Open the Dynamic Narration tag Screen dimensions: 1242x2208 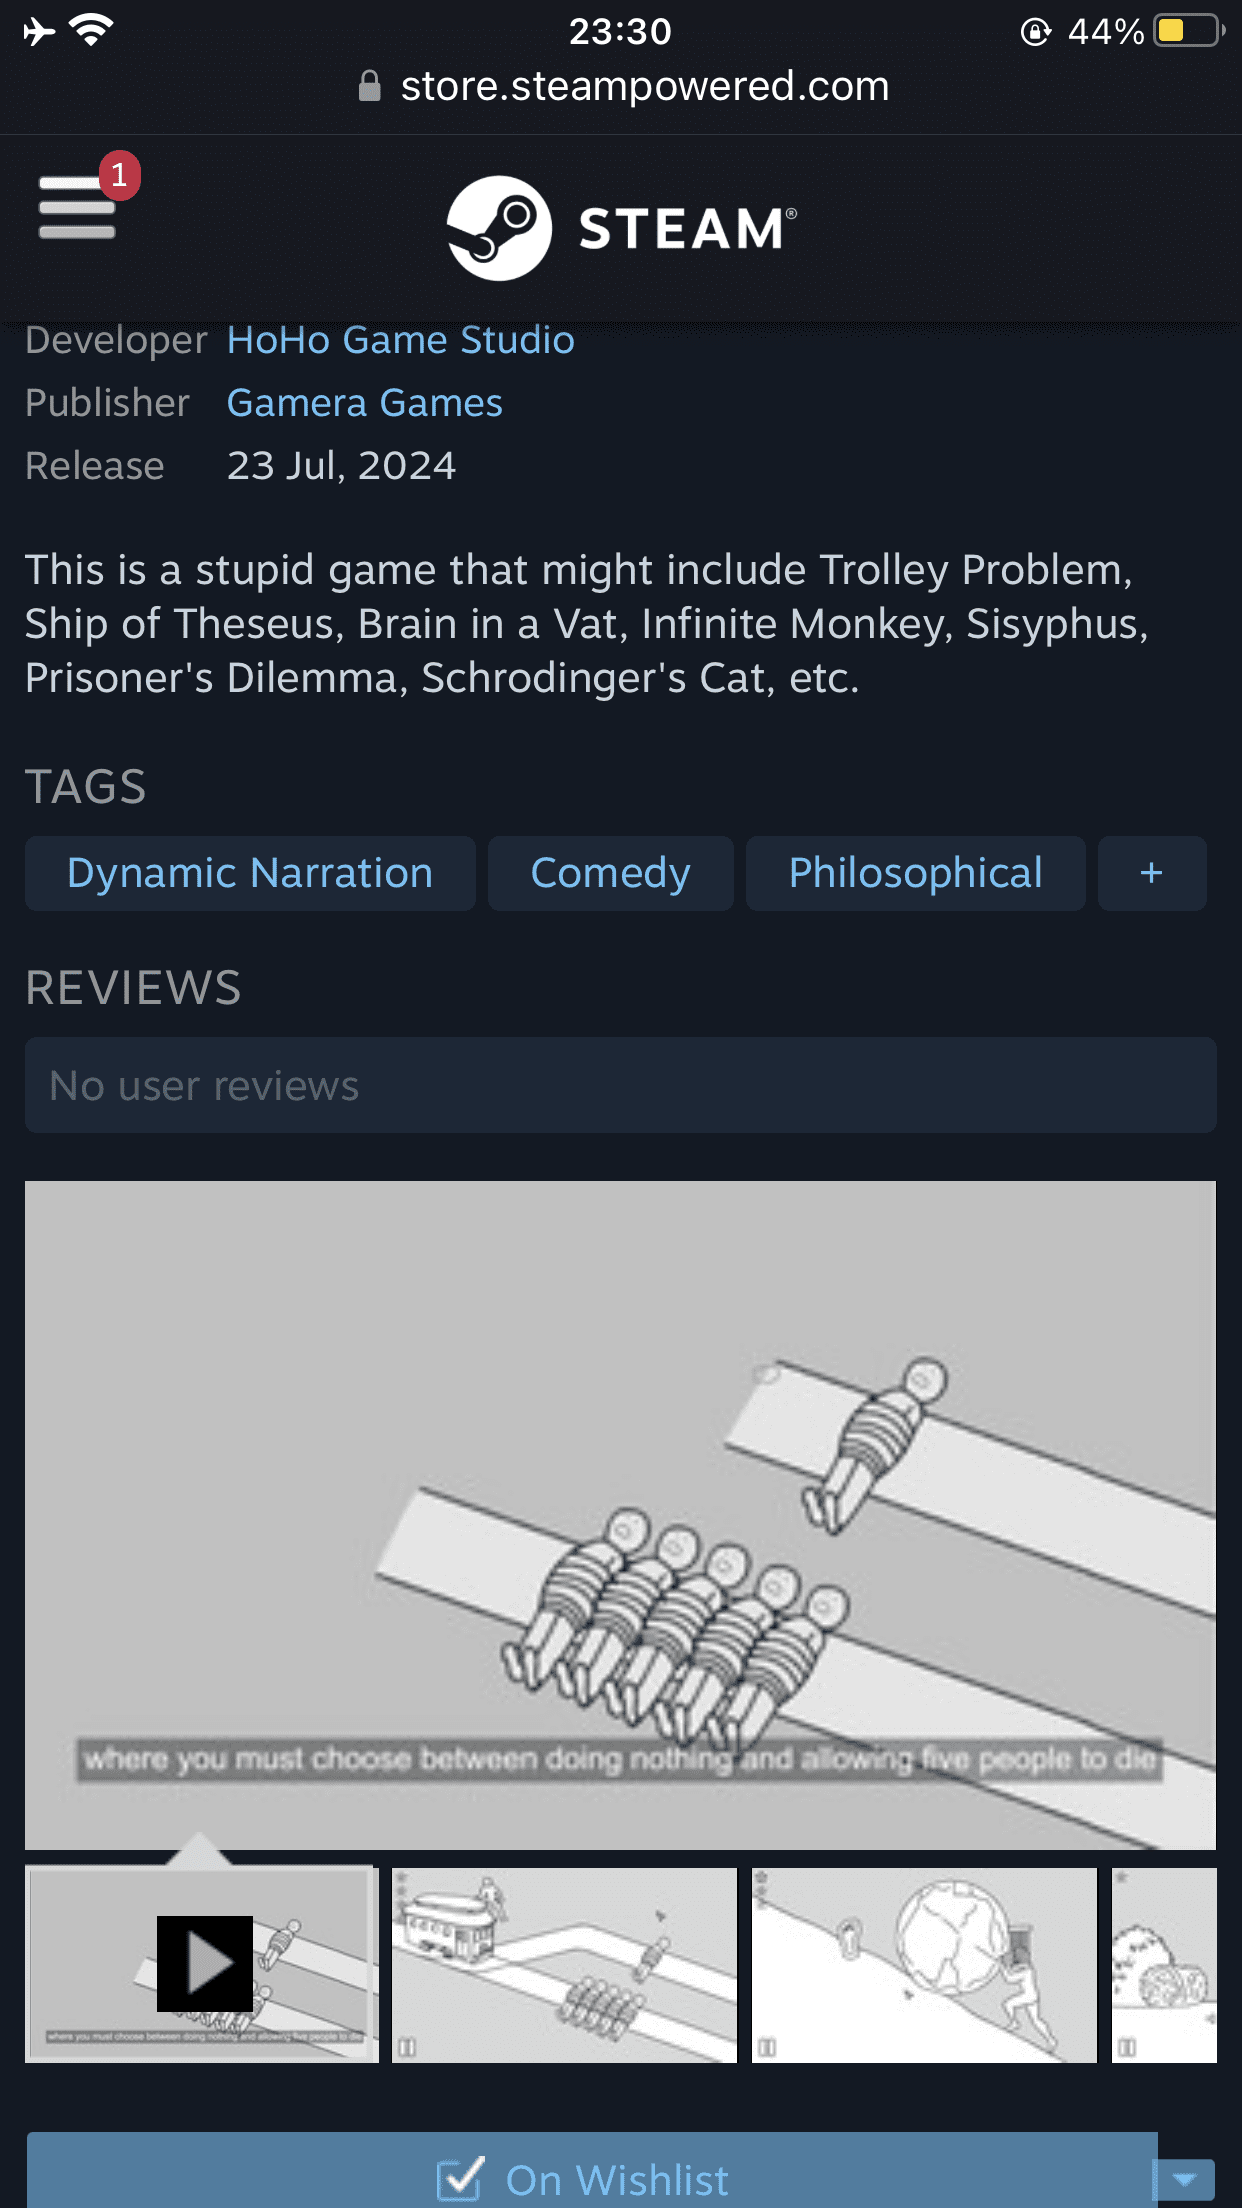pyautogui.click(x=250, y=873)
